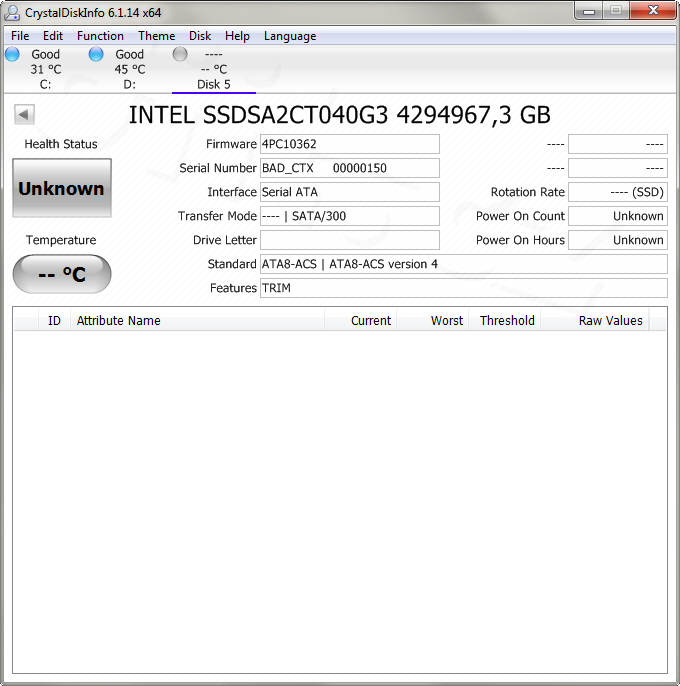
Task: Select the C: disk tab showing 31 °C
Action: pyautogui.click(x=46, y=69)
